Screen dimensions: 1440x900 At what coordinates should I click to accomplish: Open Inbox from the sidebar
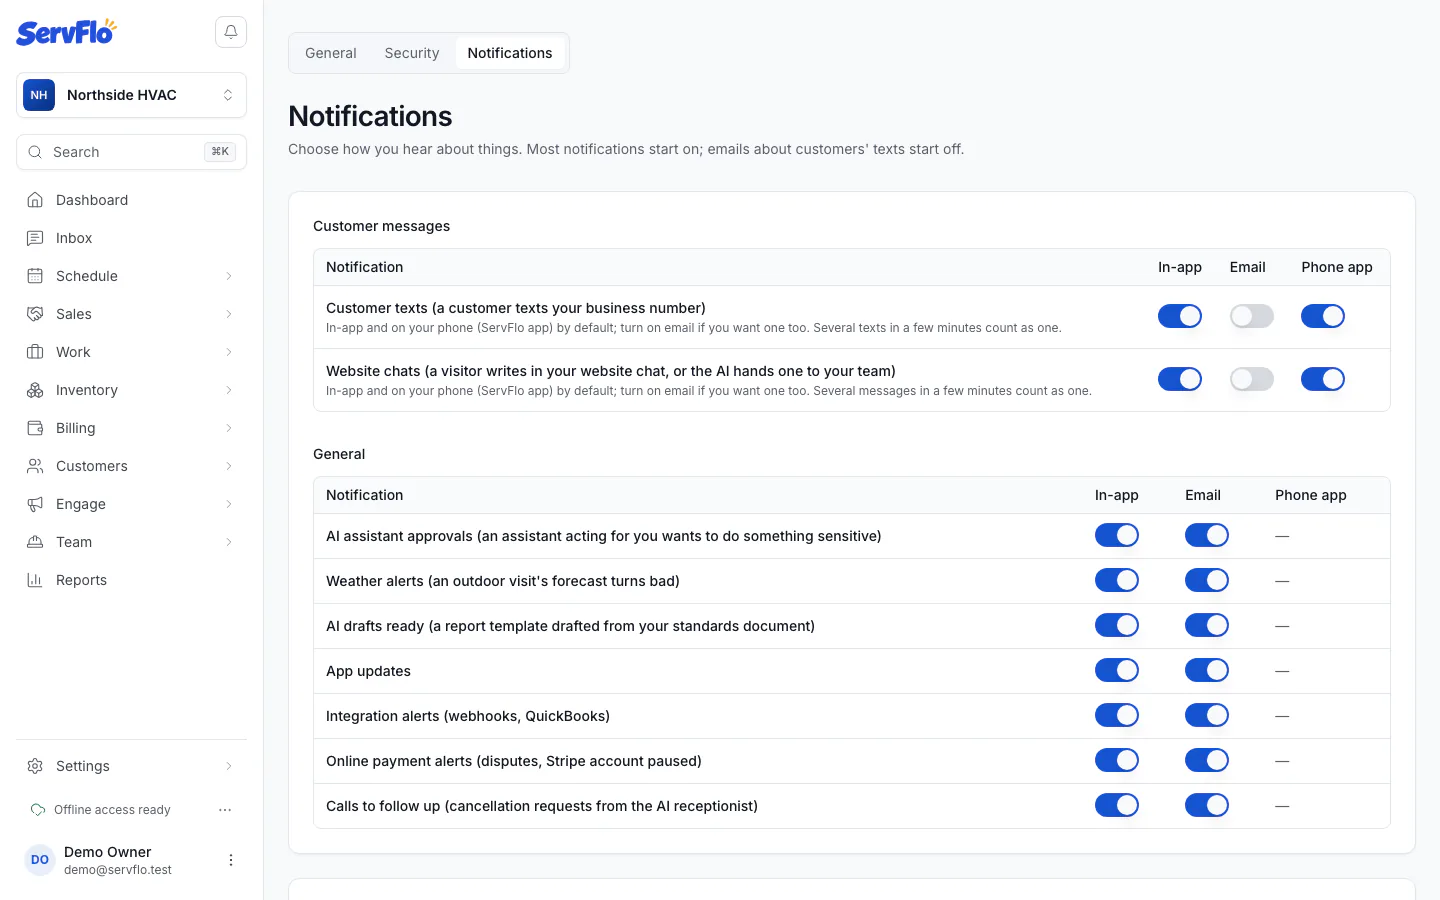point(131,238)
